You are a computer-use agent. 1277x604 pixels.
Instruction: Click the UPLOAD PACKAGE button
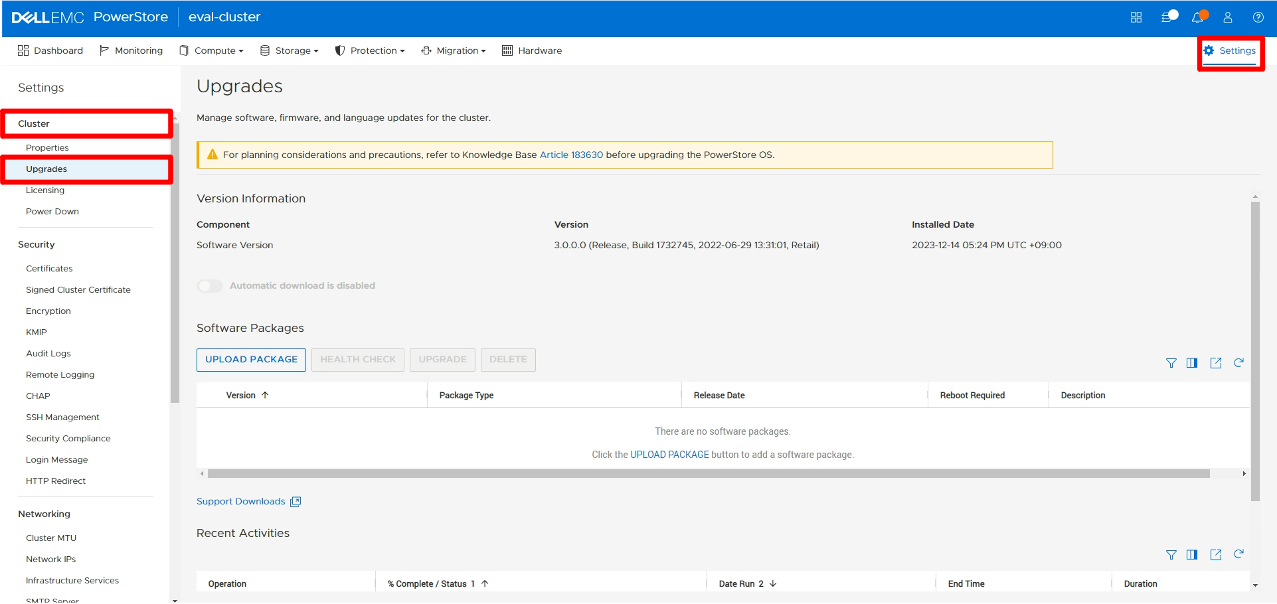(251, 360)
